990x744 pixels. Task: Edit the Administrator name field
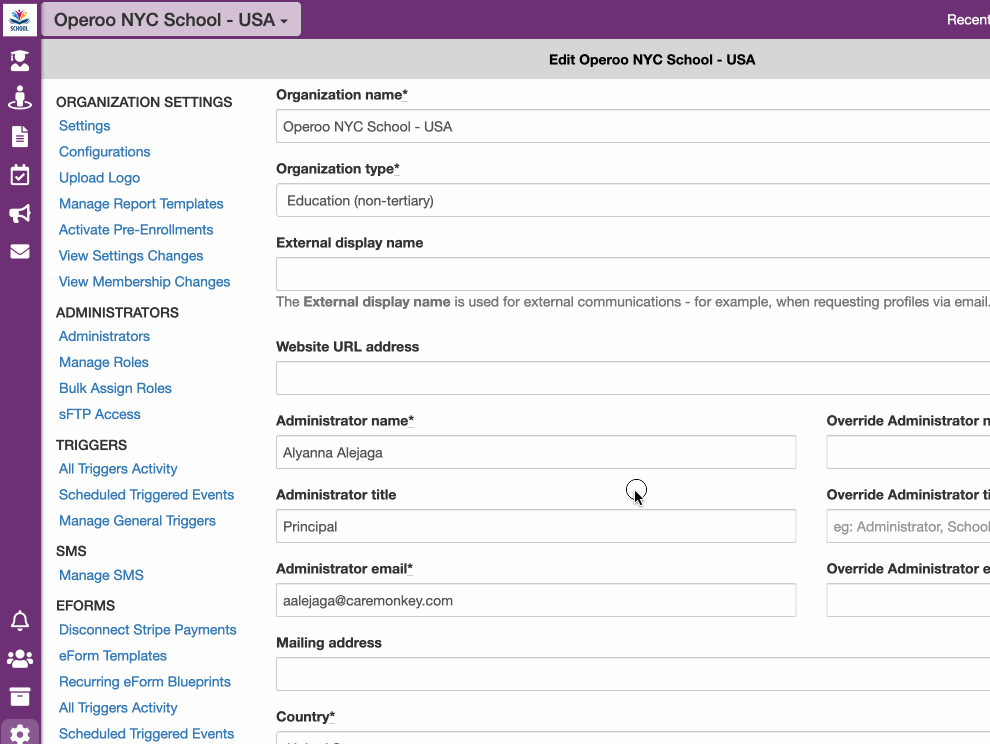coord(536,452)
